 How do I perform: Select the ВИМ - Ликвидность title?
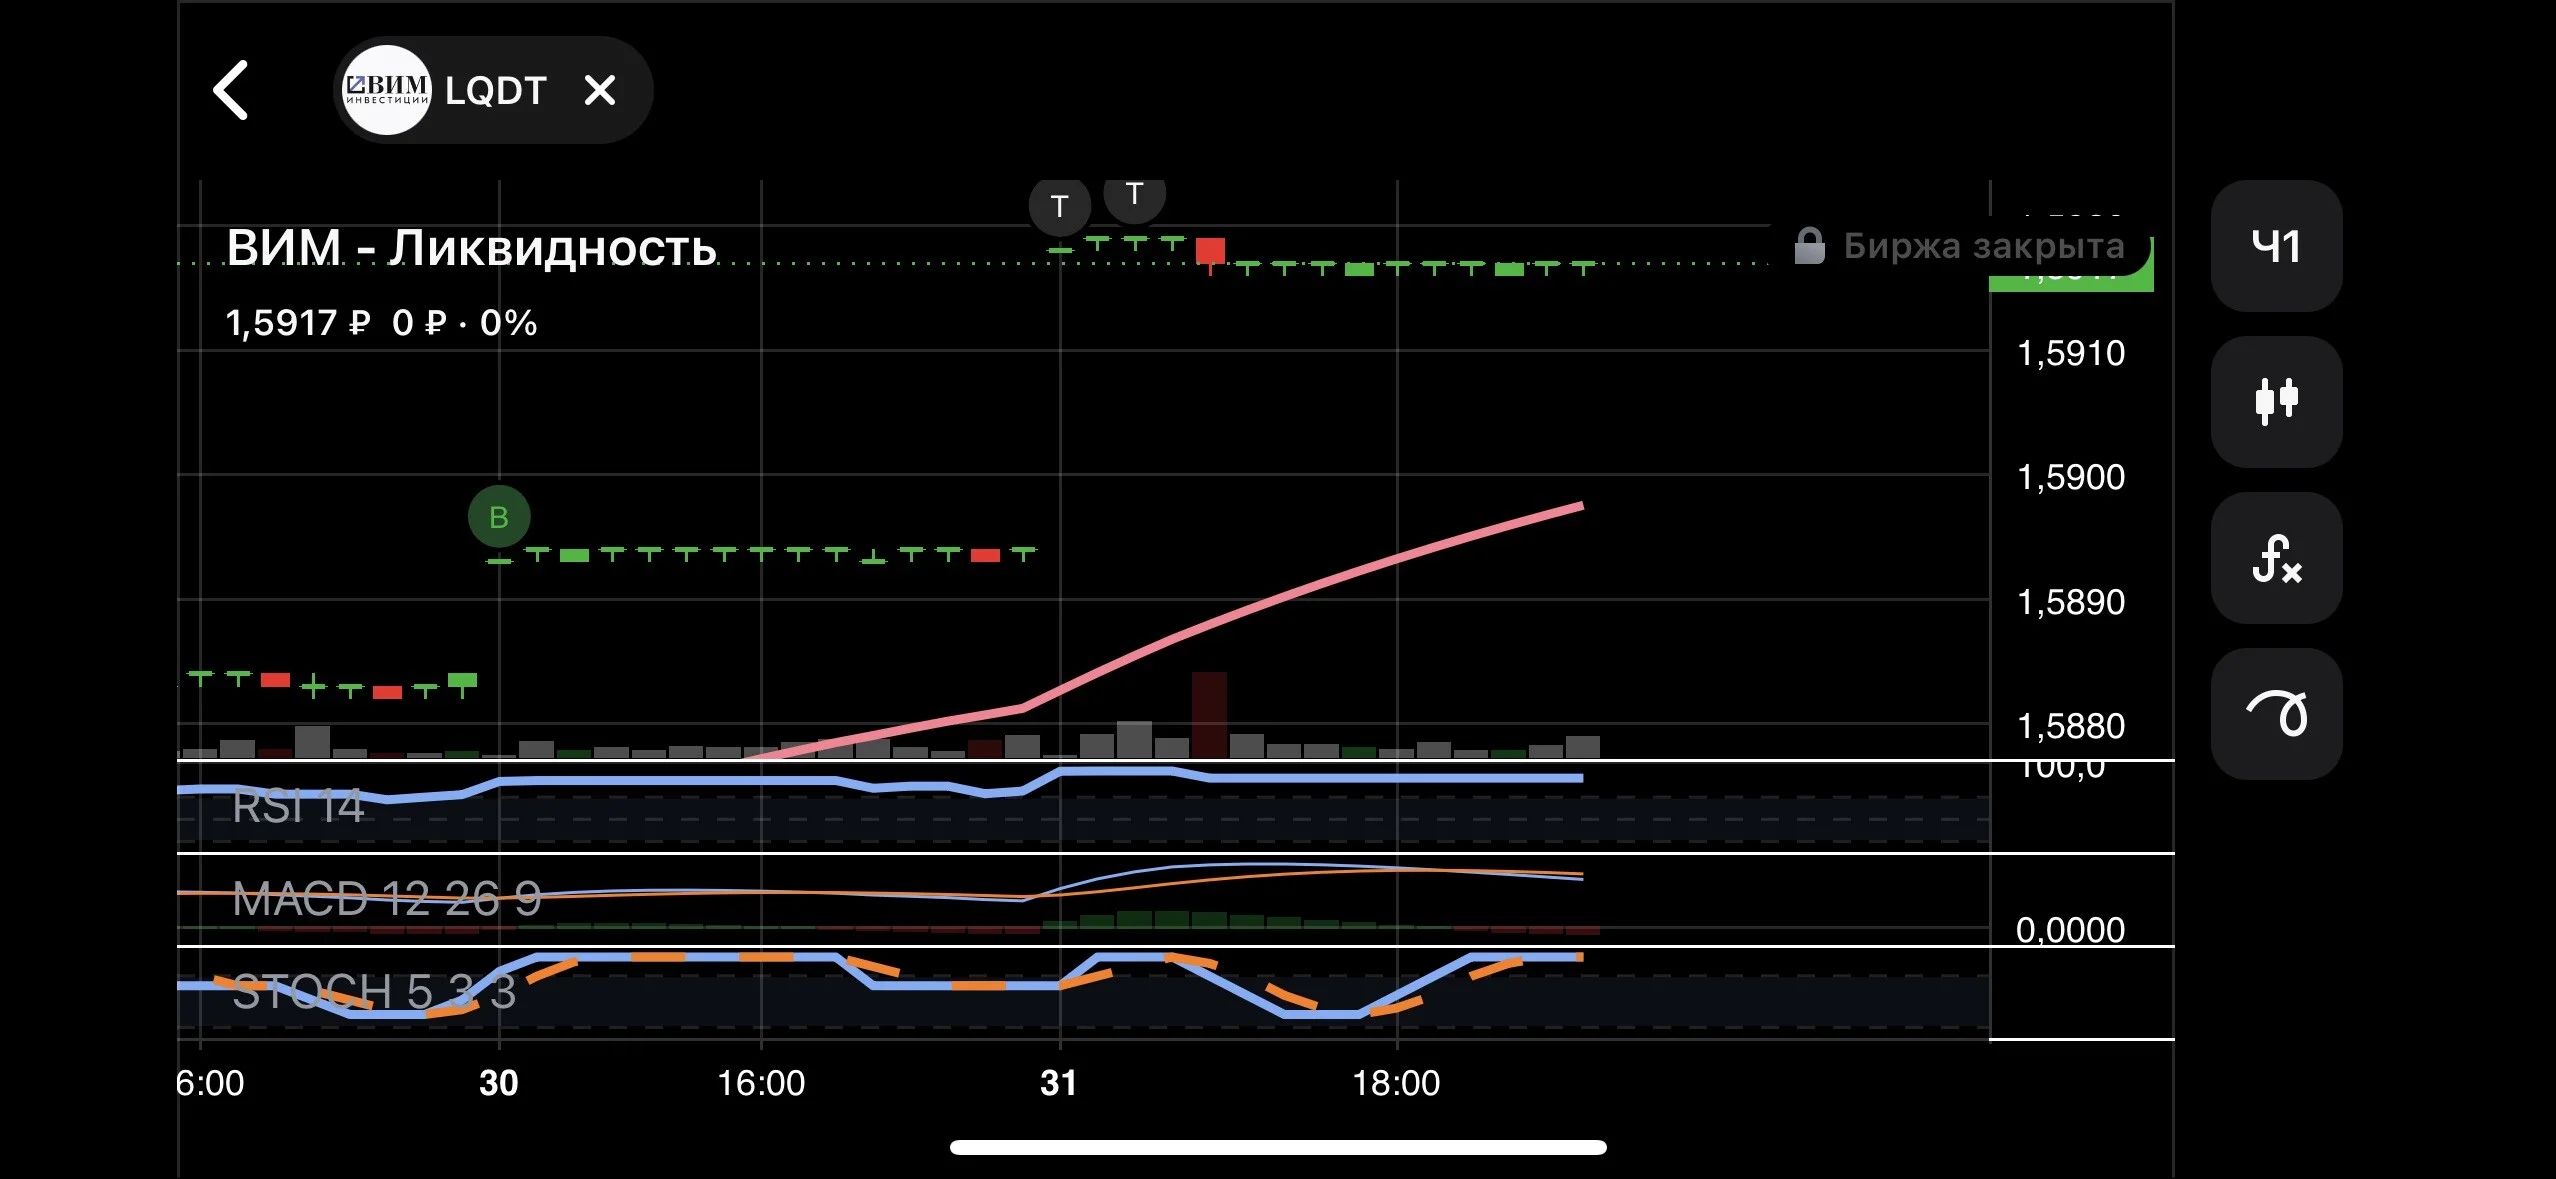tap(471, 247)
